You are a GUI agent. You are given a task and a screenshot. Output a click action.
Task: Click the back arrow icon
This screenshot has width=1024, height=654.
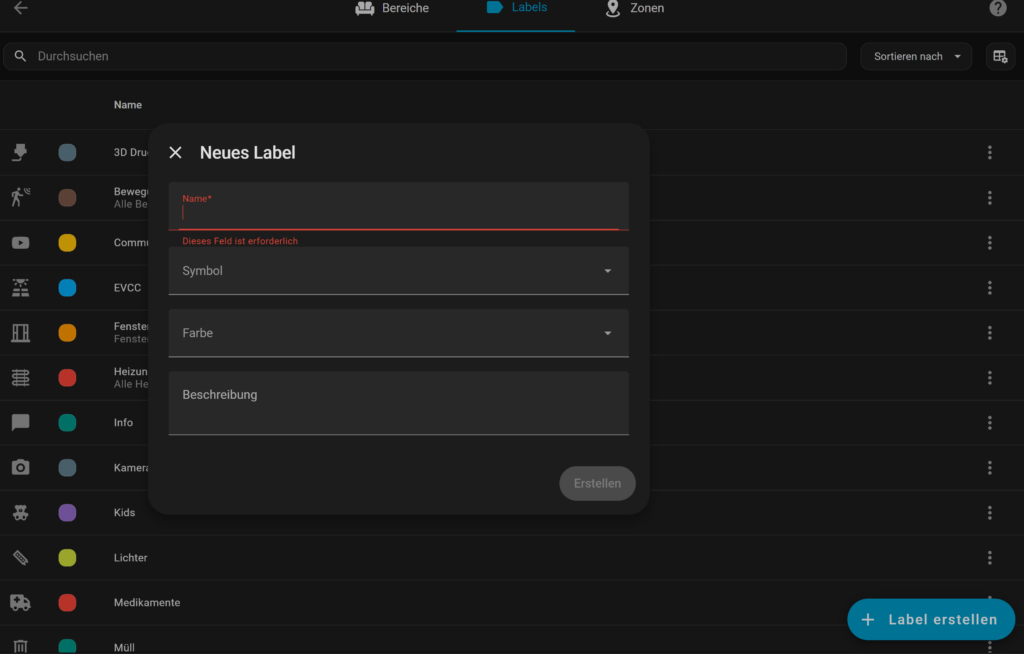coord(20,8)
